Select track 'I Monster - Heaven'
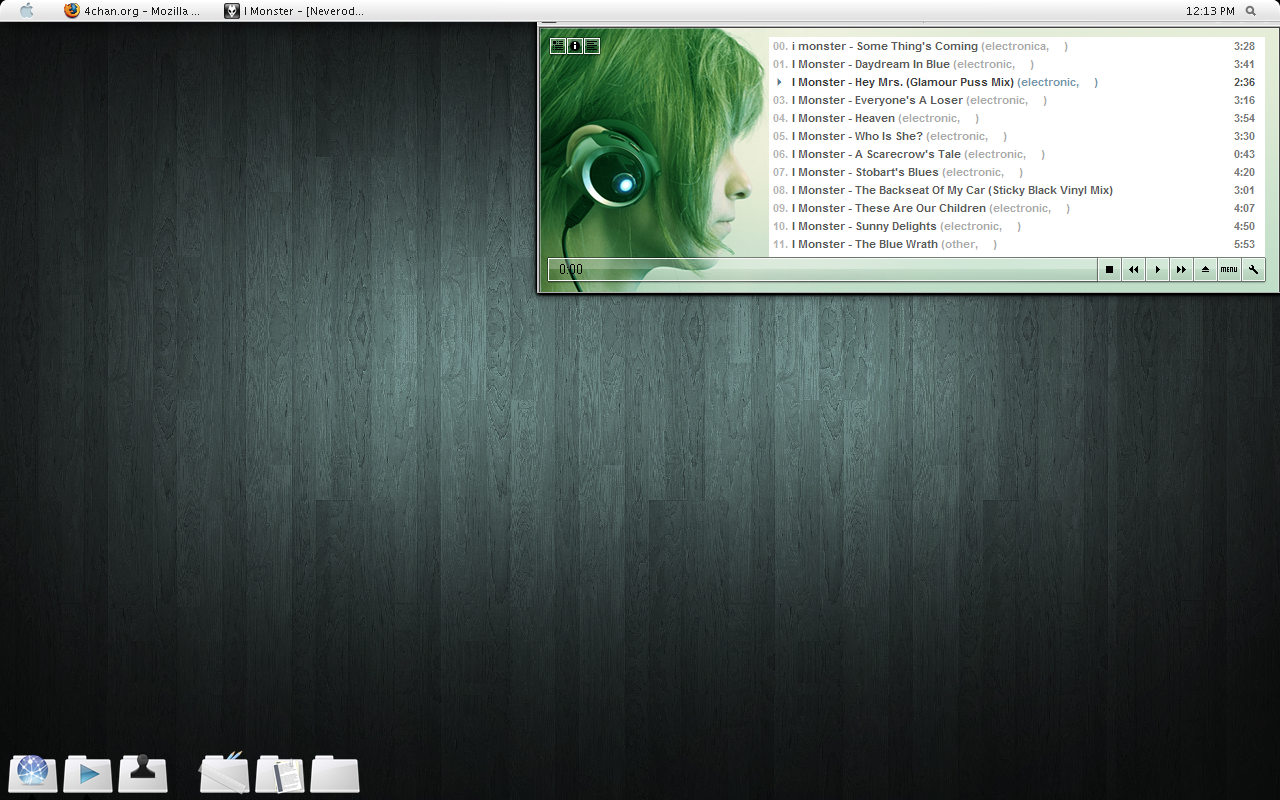The image size is (1280, 800). click(1016, 118)
